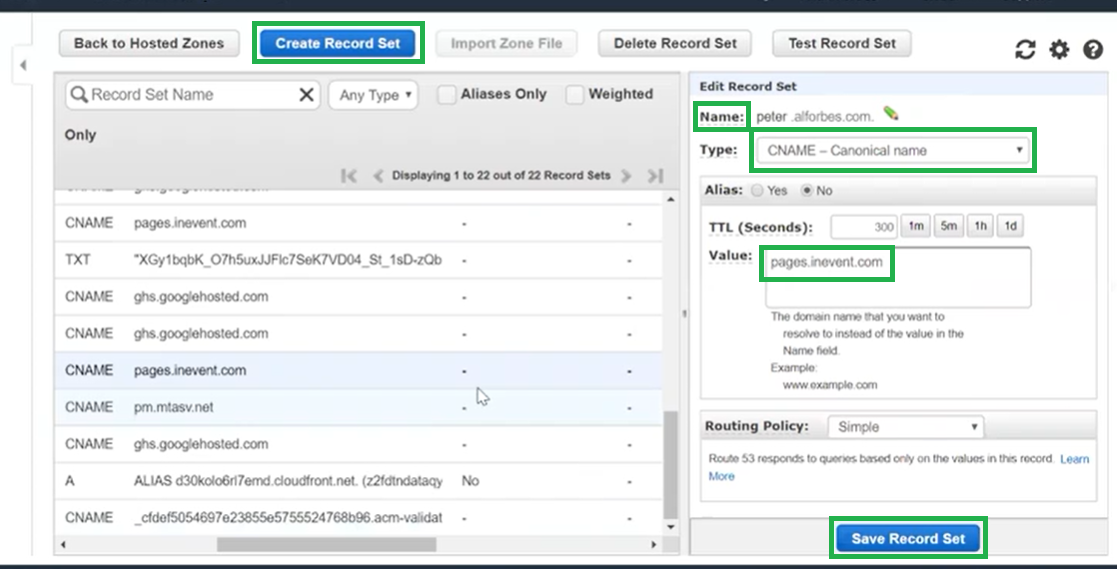Set TTL to 1h
This screenshot has height=569, width=1117.
click(980, 226)
